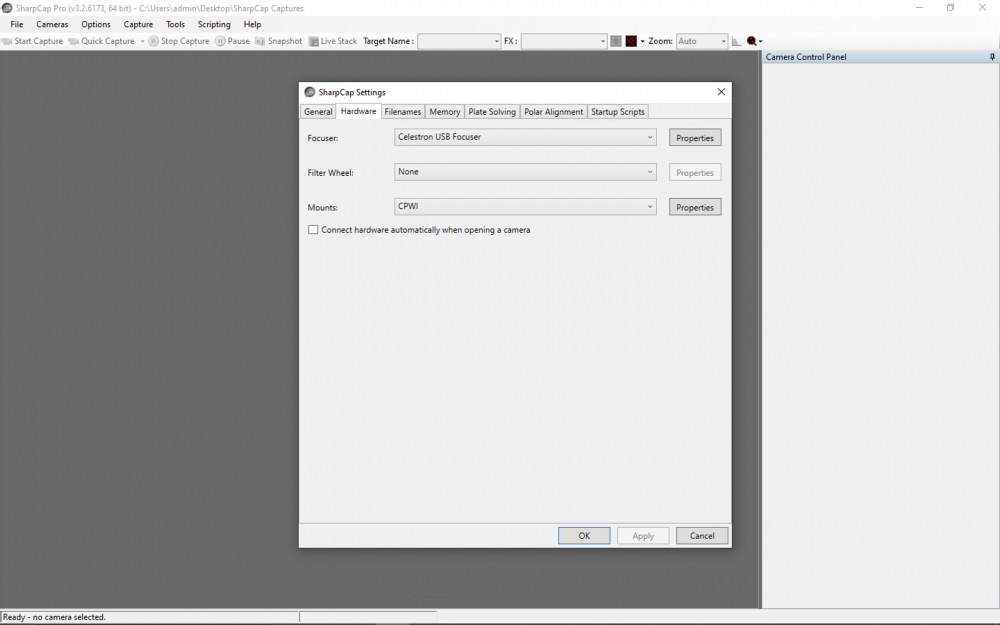The height and width of the screenshot is (625, 1000).
Task: Enable connect hardware automatically when opening a camera
Action: [x=314, y=230]
